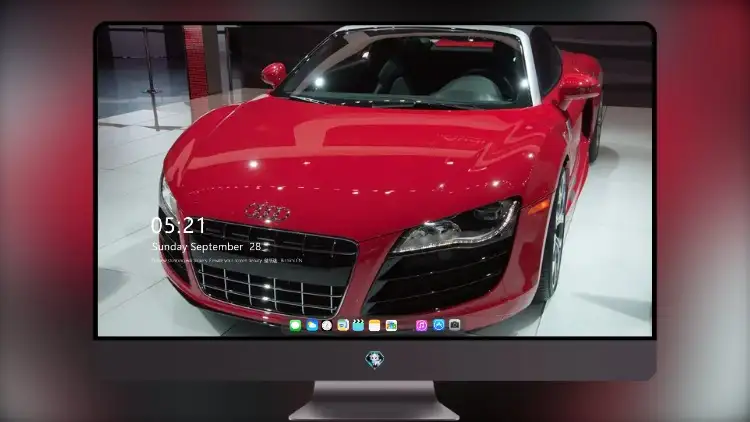Viewport: 750px width, 422px height.
Task: Launch the clapperboard video app in the dock
Action: coord(358,325)
